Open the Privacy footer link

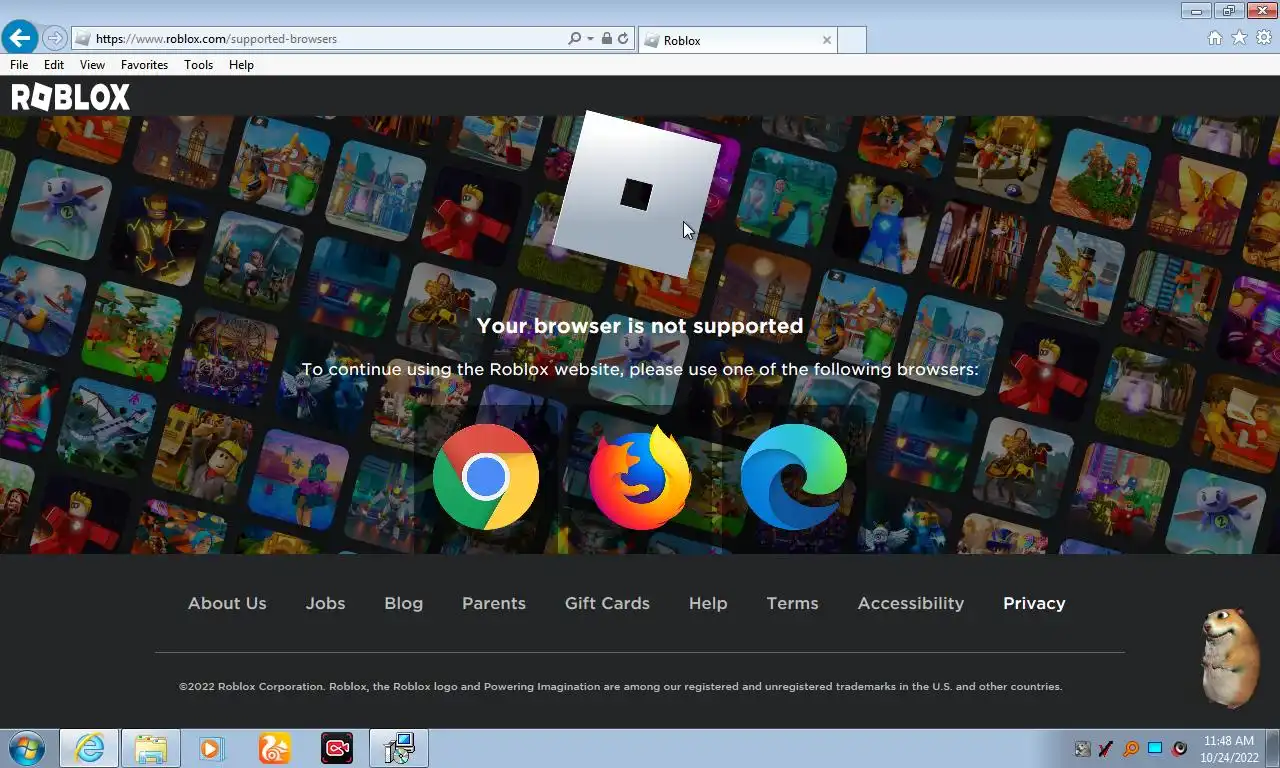(1034, 603)
